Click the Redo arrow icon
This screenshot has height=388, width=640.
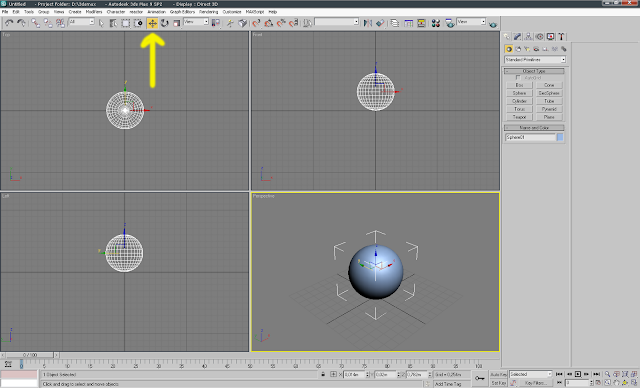click(x=21, y=23)
